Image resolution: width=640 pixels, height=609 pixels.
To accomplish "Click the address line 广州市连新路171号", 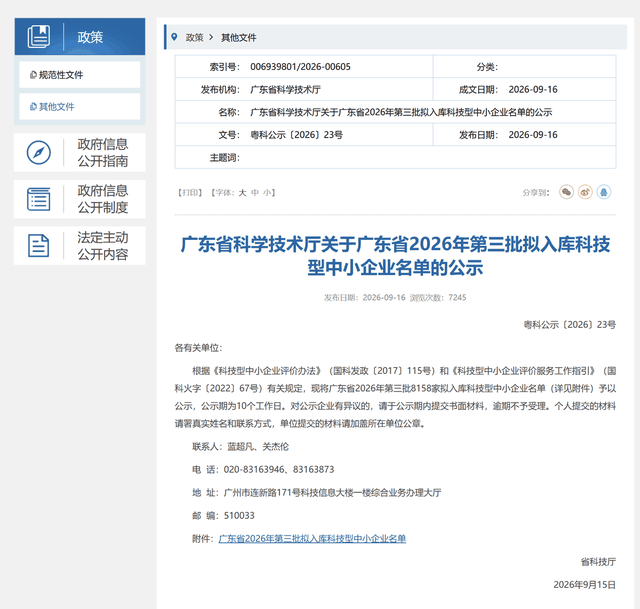I will click(x=317, y=493).
